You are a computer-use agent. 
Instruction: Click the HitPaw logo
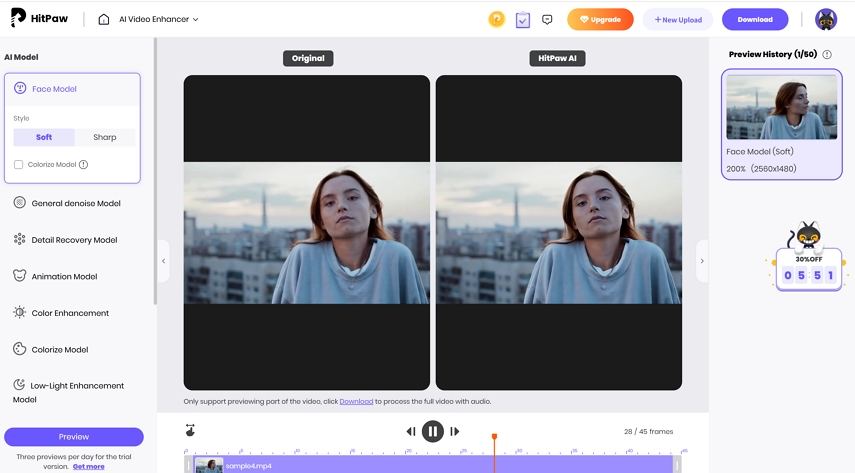coord(39,18)
